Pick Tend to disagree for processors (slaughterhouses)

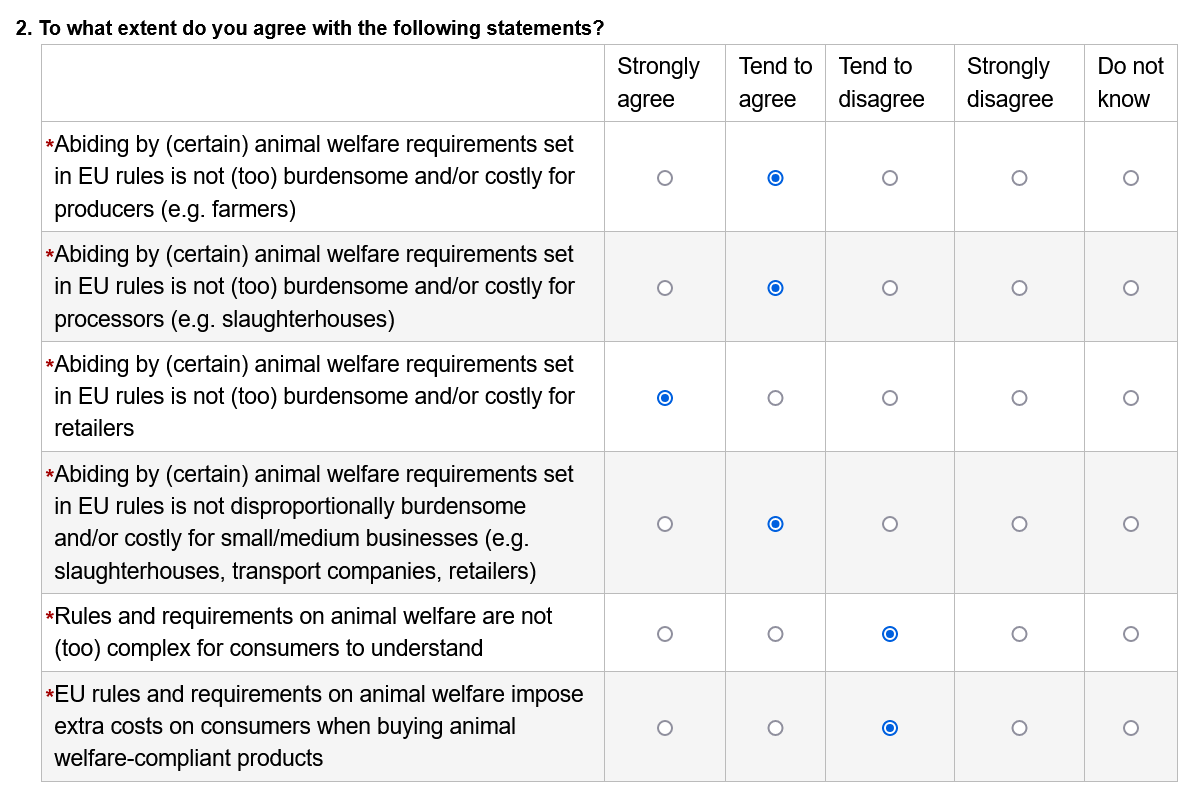point(890,288)
